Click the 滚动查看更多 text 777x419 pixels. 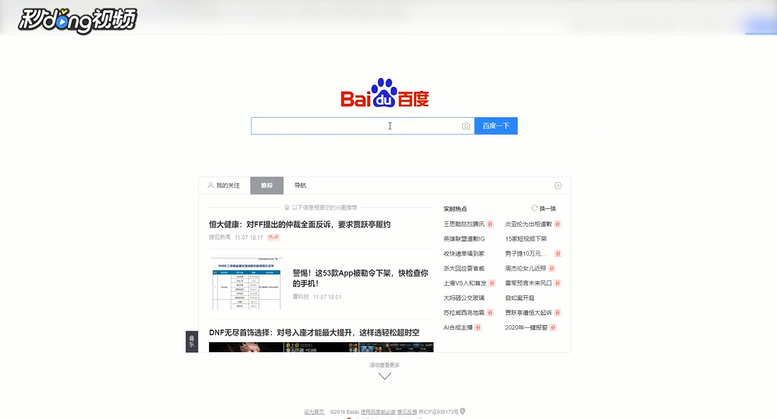coord(385,365)
